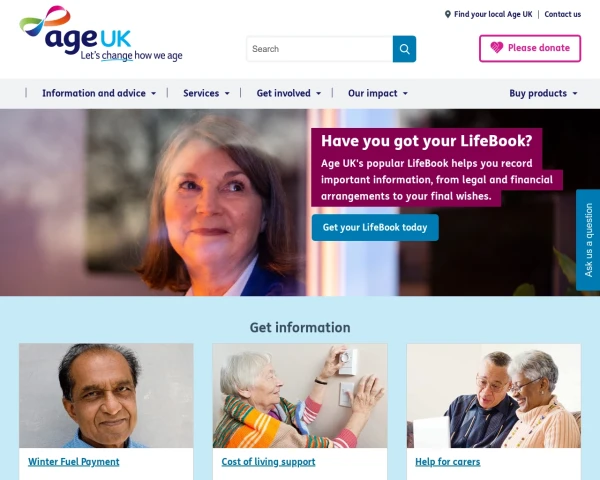Click the magnifying glass search button
Image resolution: width=600 pixels, height=480 pixels.
(x=404, y=49)
